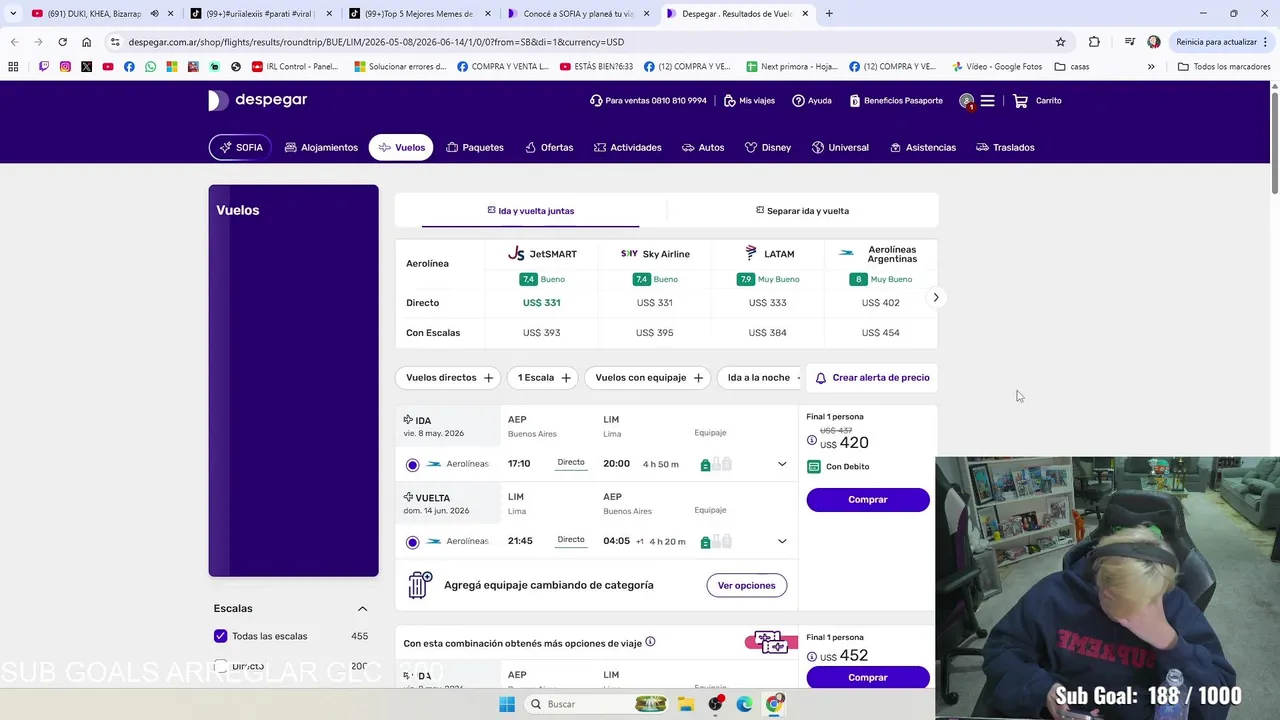
Task: Expand details of the 21:45 return flight
Action: tap(782, 541)
